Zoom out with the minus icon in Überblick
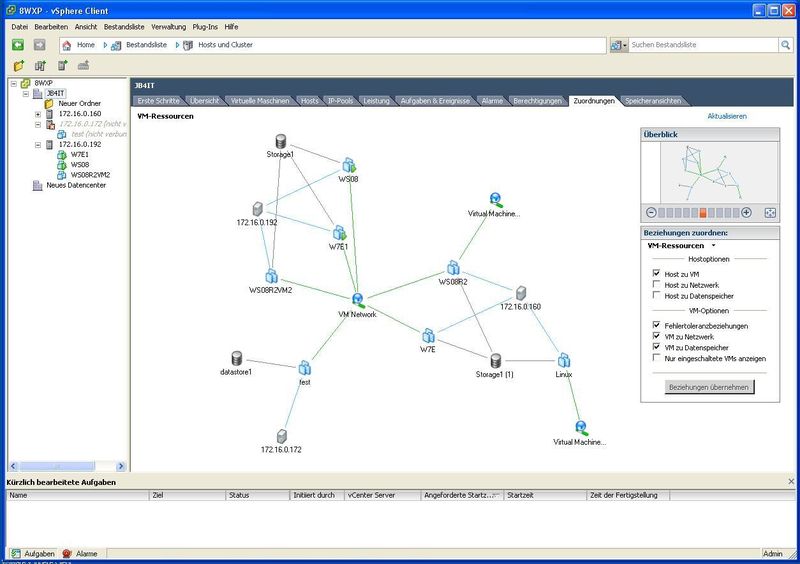Screen dimensions: 800x564 pos(651,213)
